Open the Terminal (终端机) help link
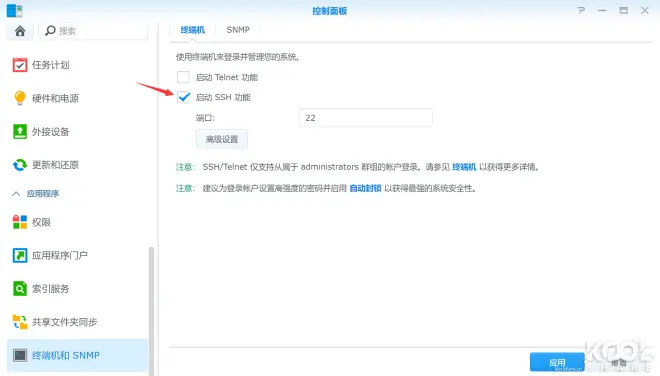 pos(464,167)
